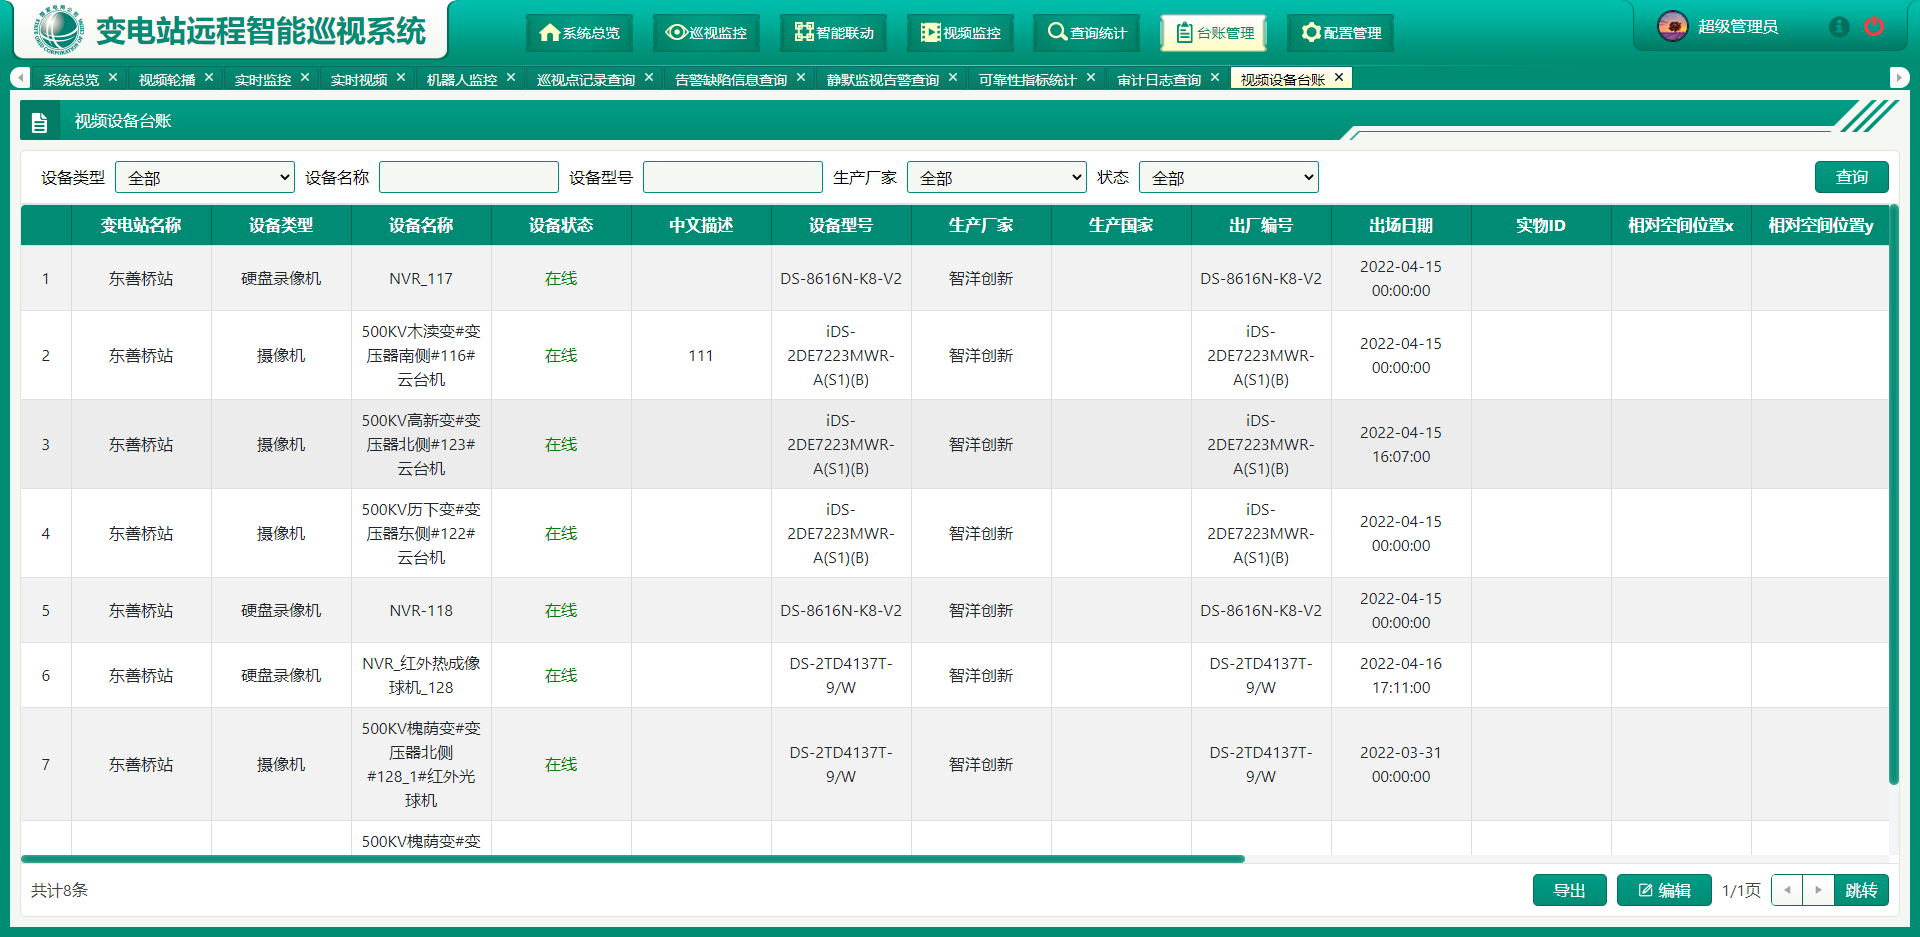The image size is (1920, 937).
Task: Click the super administrator avatar icon
Action: pyautogui.click(x=1672, y=27)
